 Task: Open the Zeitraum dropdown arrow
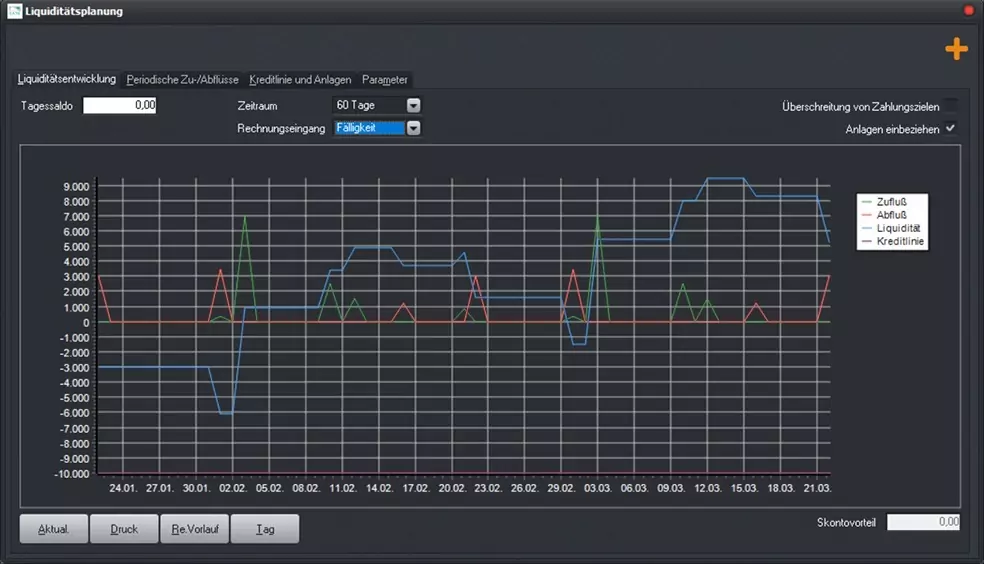click(x=413, y=105)
